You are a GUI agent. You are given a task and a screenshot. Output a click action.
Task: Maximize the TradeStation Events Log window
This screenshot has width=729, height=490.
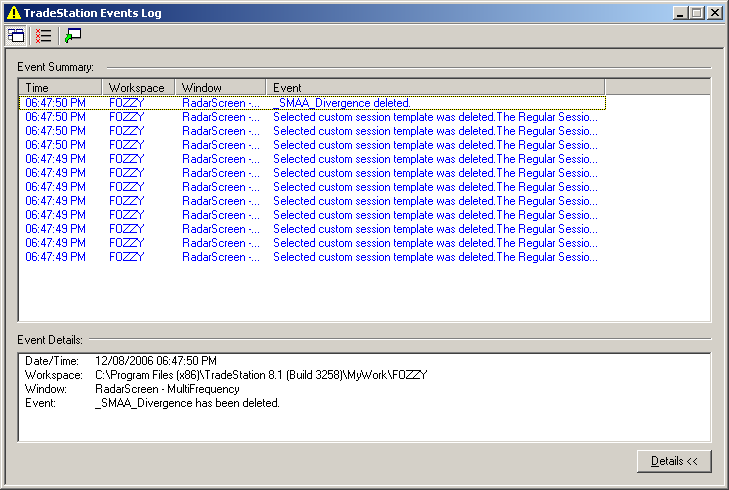pos(696,13)
